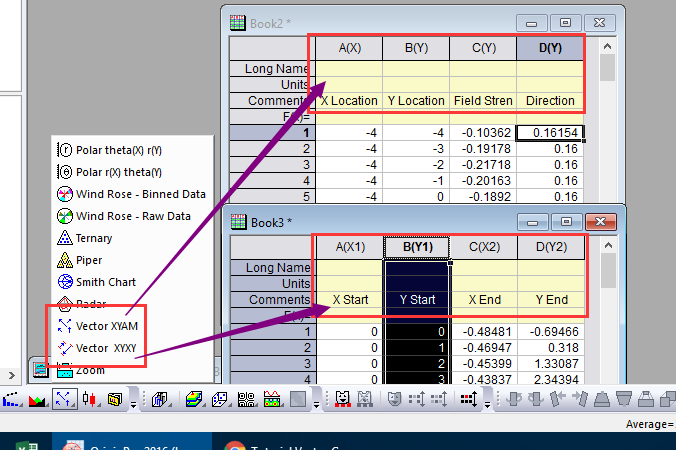Open the yellow template library icon
Viewport: 676px width, 450px height.
click(x=115, y=400)
